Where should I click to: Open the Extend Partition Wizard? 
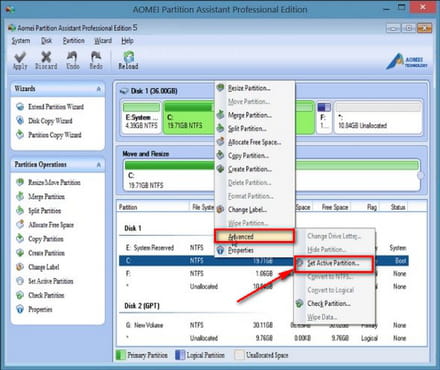click(x=50, y=107)
